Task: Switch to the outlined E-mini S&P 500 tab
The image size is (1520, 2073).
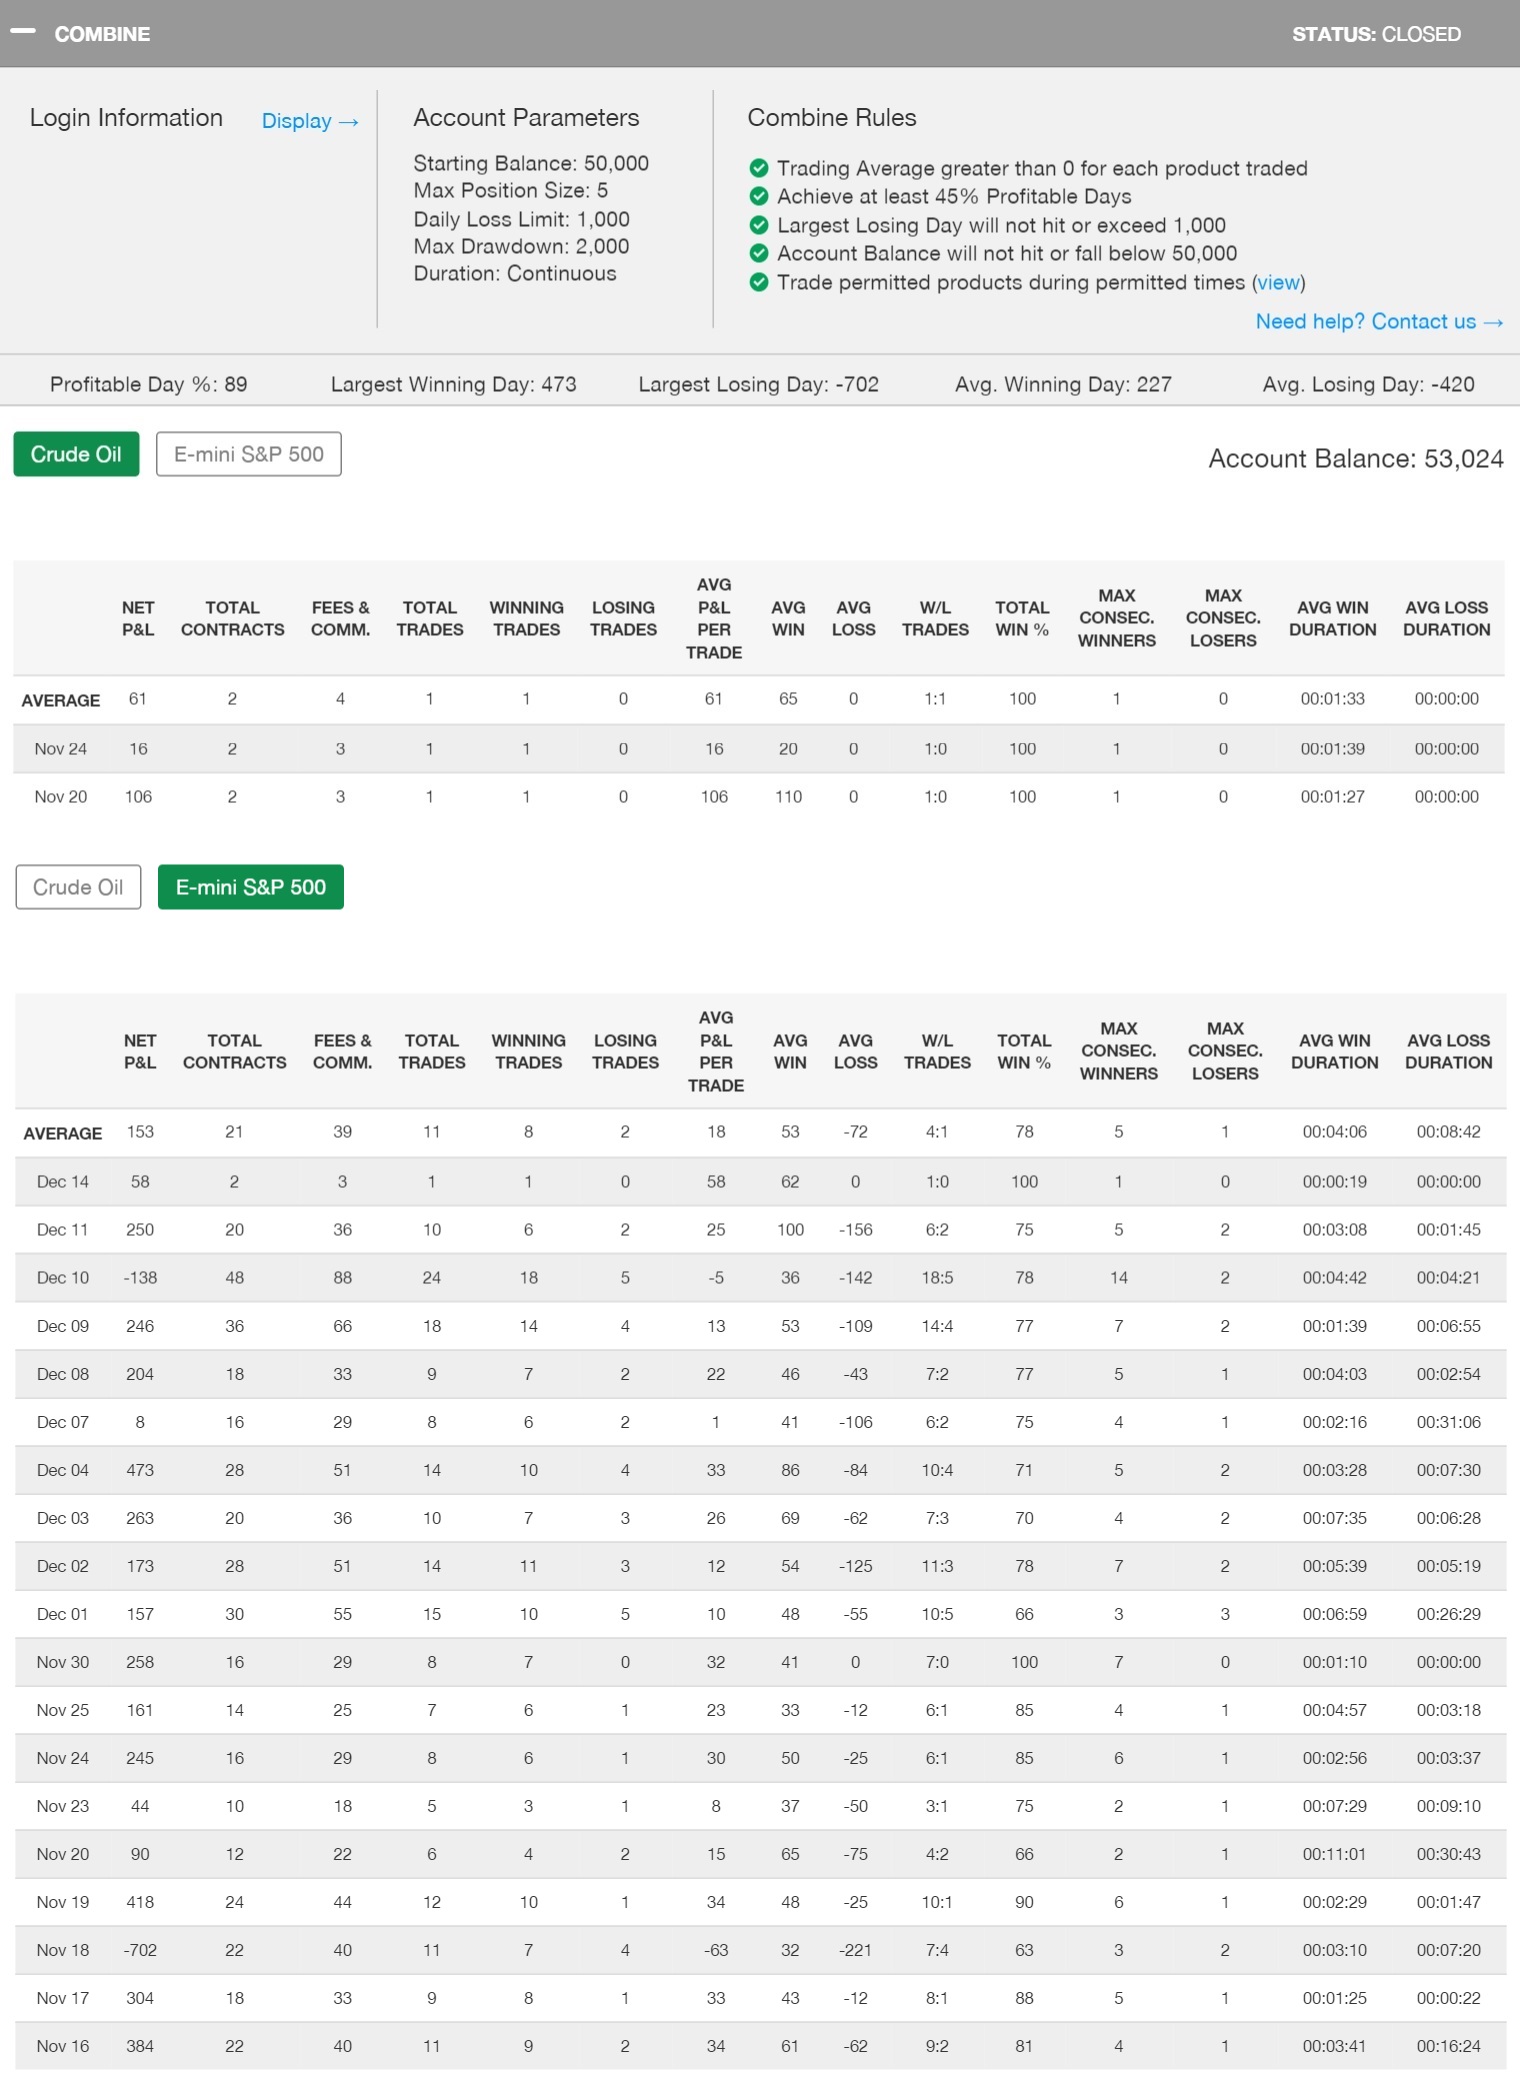Action: (x=249, y=454)
